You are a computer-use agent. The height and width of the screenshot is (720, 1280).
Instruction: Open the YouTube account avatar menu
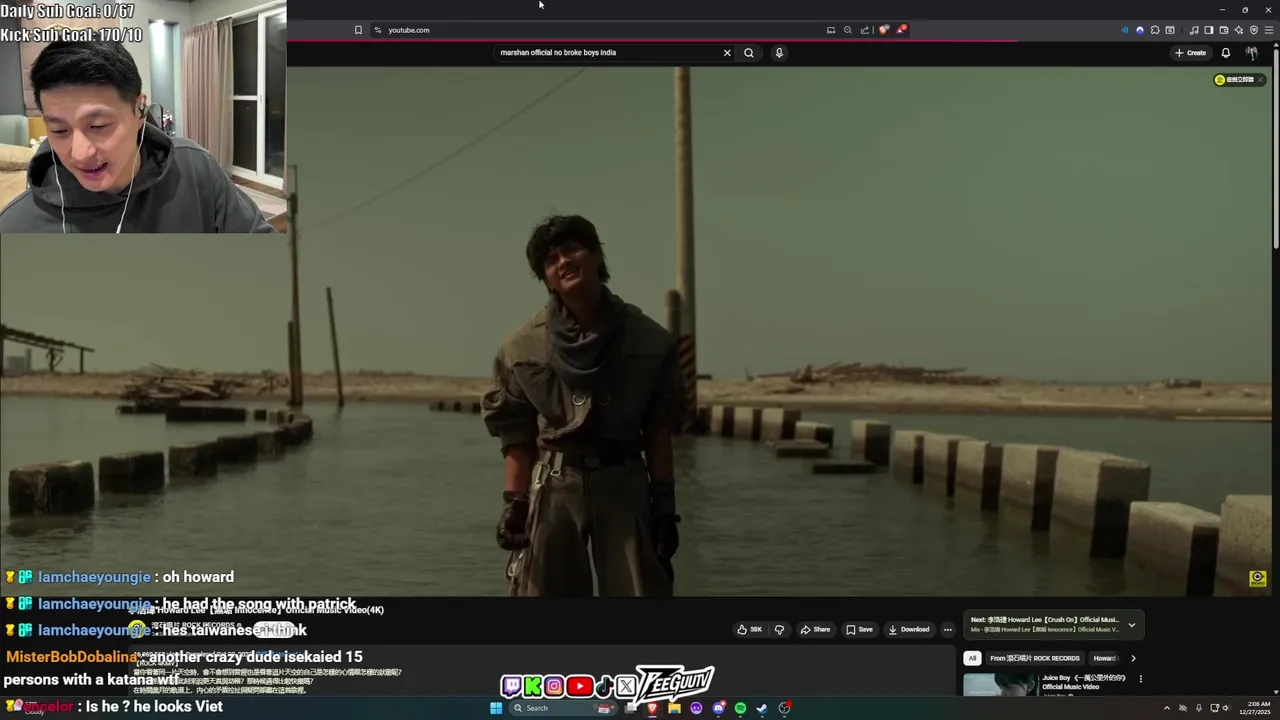(x=1252, y=53)
